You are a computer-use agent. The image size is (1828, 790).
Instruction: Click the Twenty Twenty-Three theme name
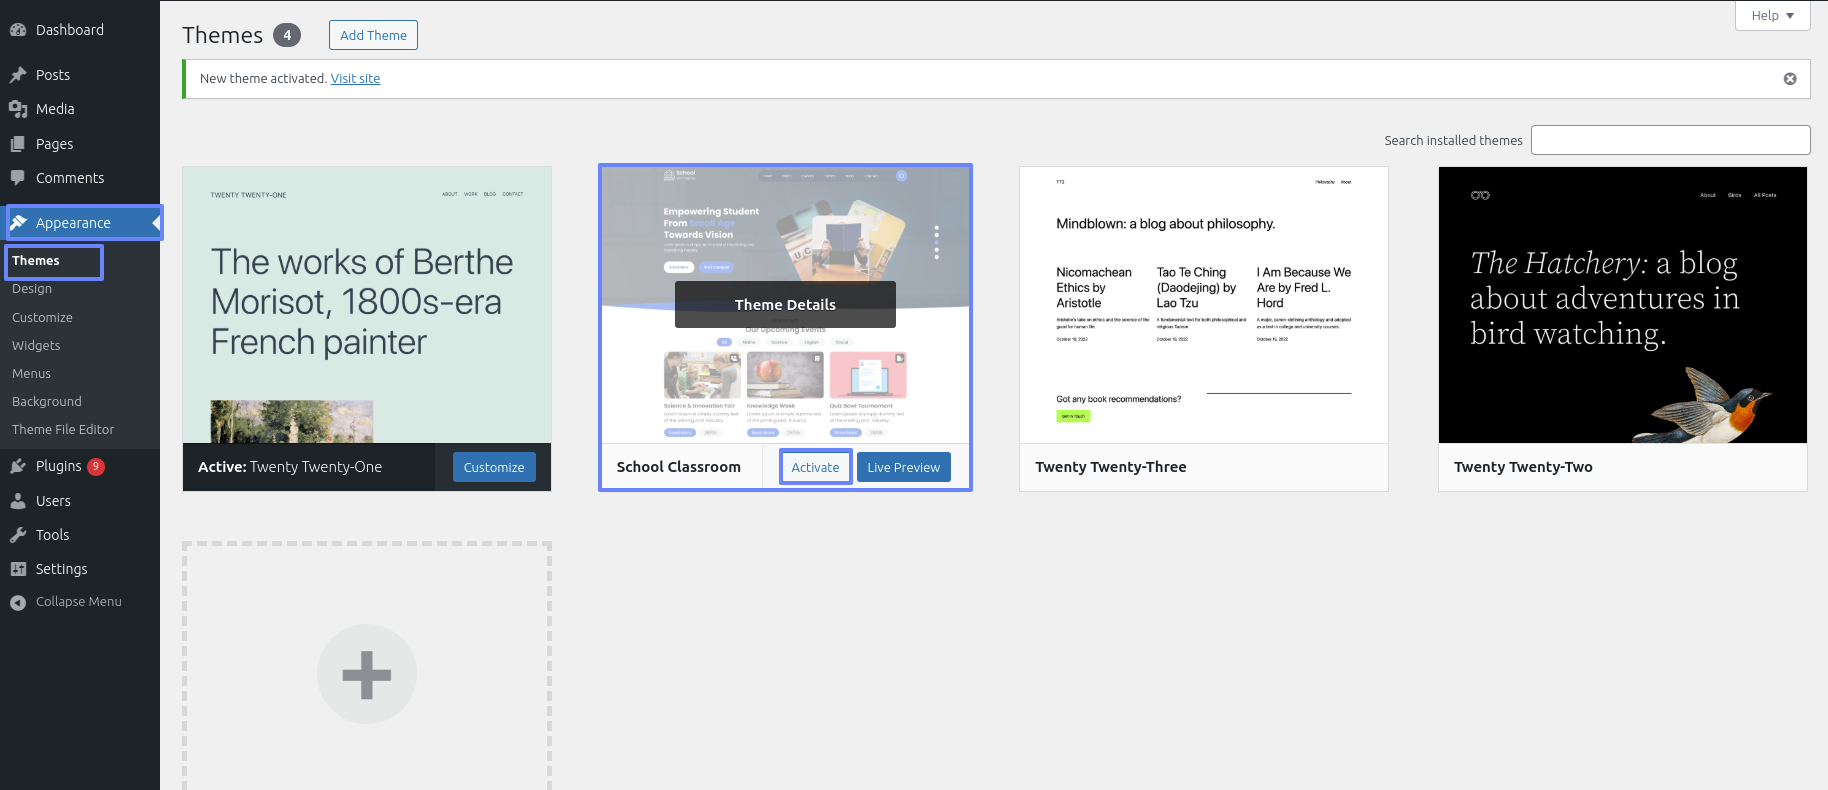pyautogui.click(x=1110, y=467)
